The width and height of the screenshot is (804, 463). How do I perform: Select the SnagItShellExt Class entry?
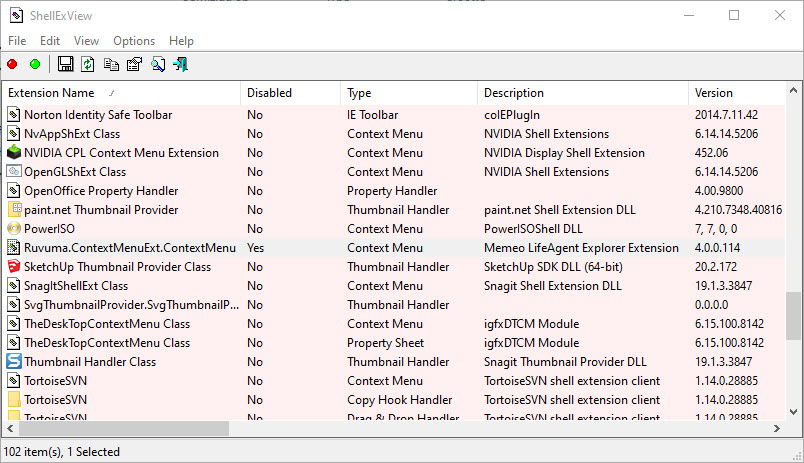76,286
